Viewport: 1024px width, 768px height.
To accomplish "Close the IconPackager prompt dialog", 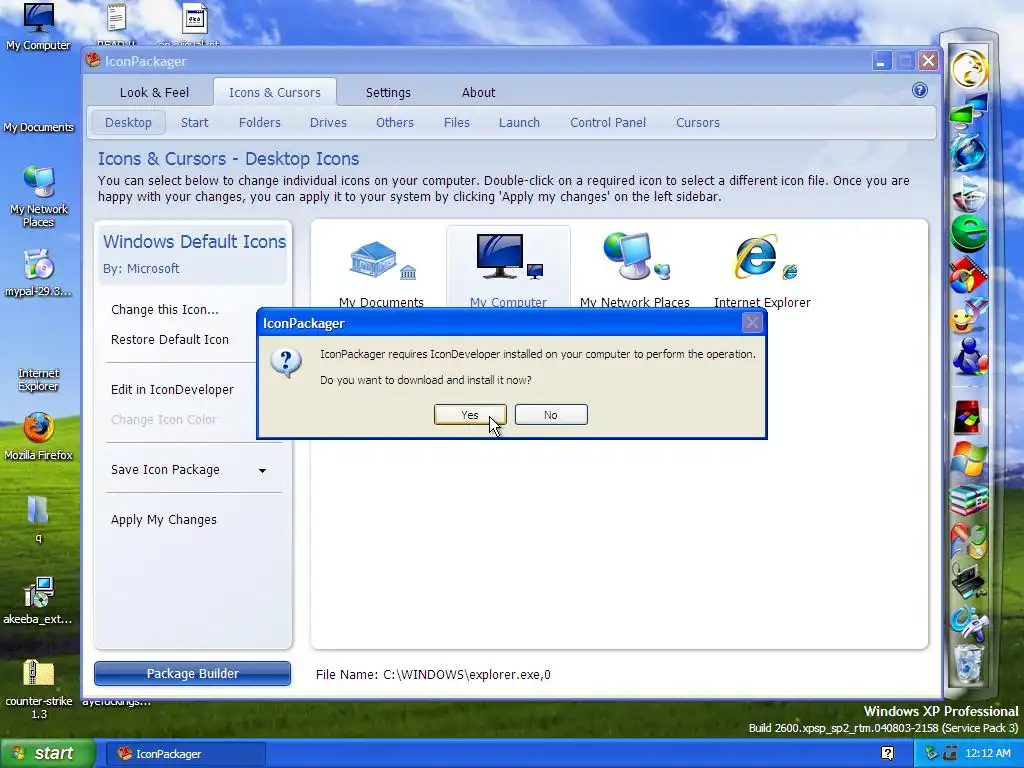I will (752, 323).
